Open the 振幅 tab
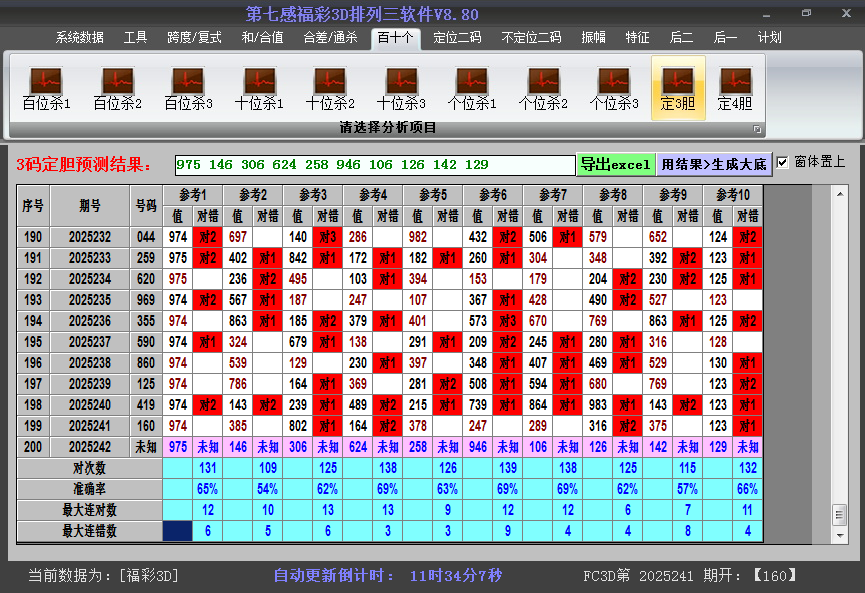The width and height of the screenshot is (865, 593). (593, 38)
